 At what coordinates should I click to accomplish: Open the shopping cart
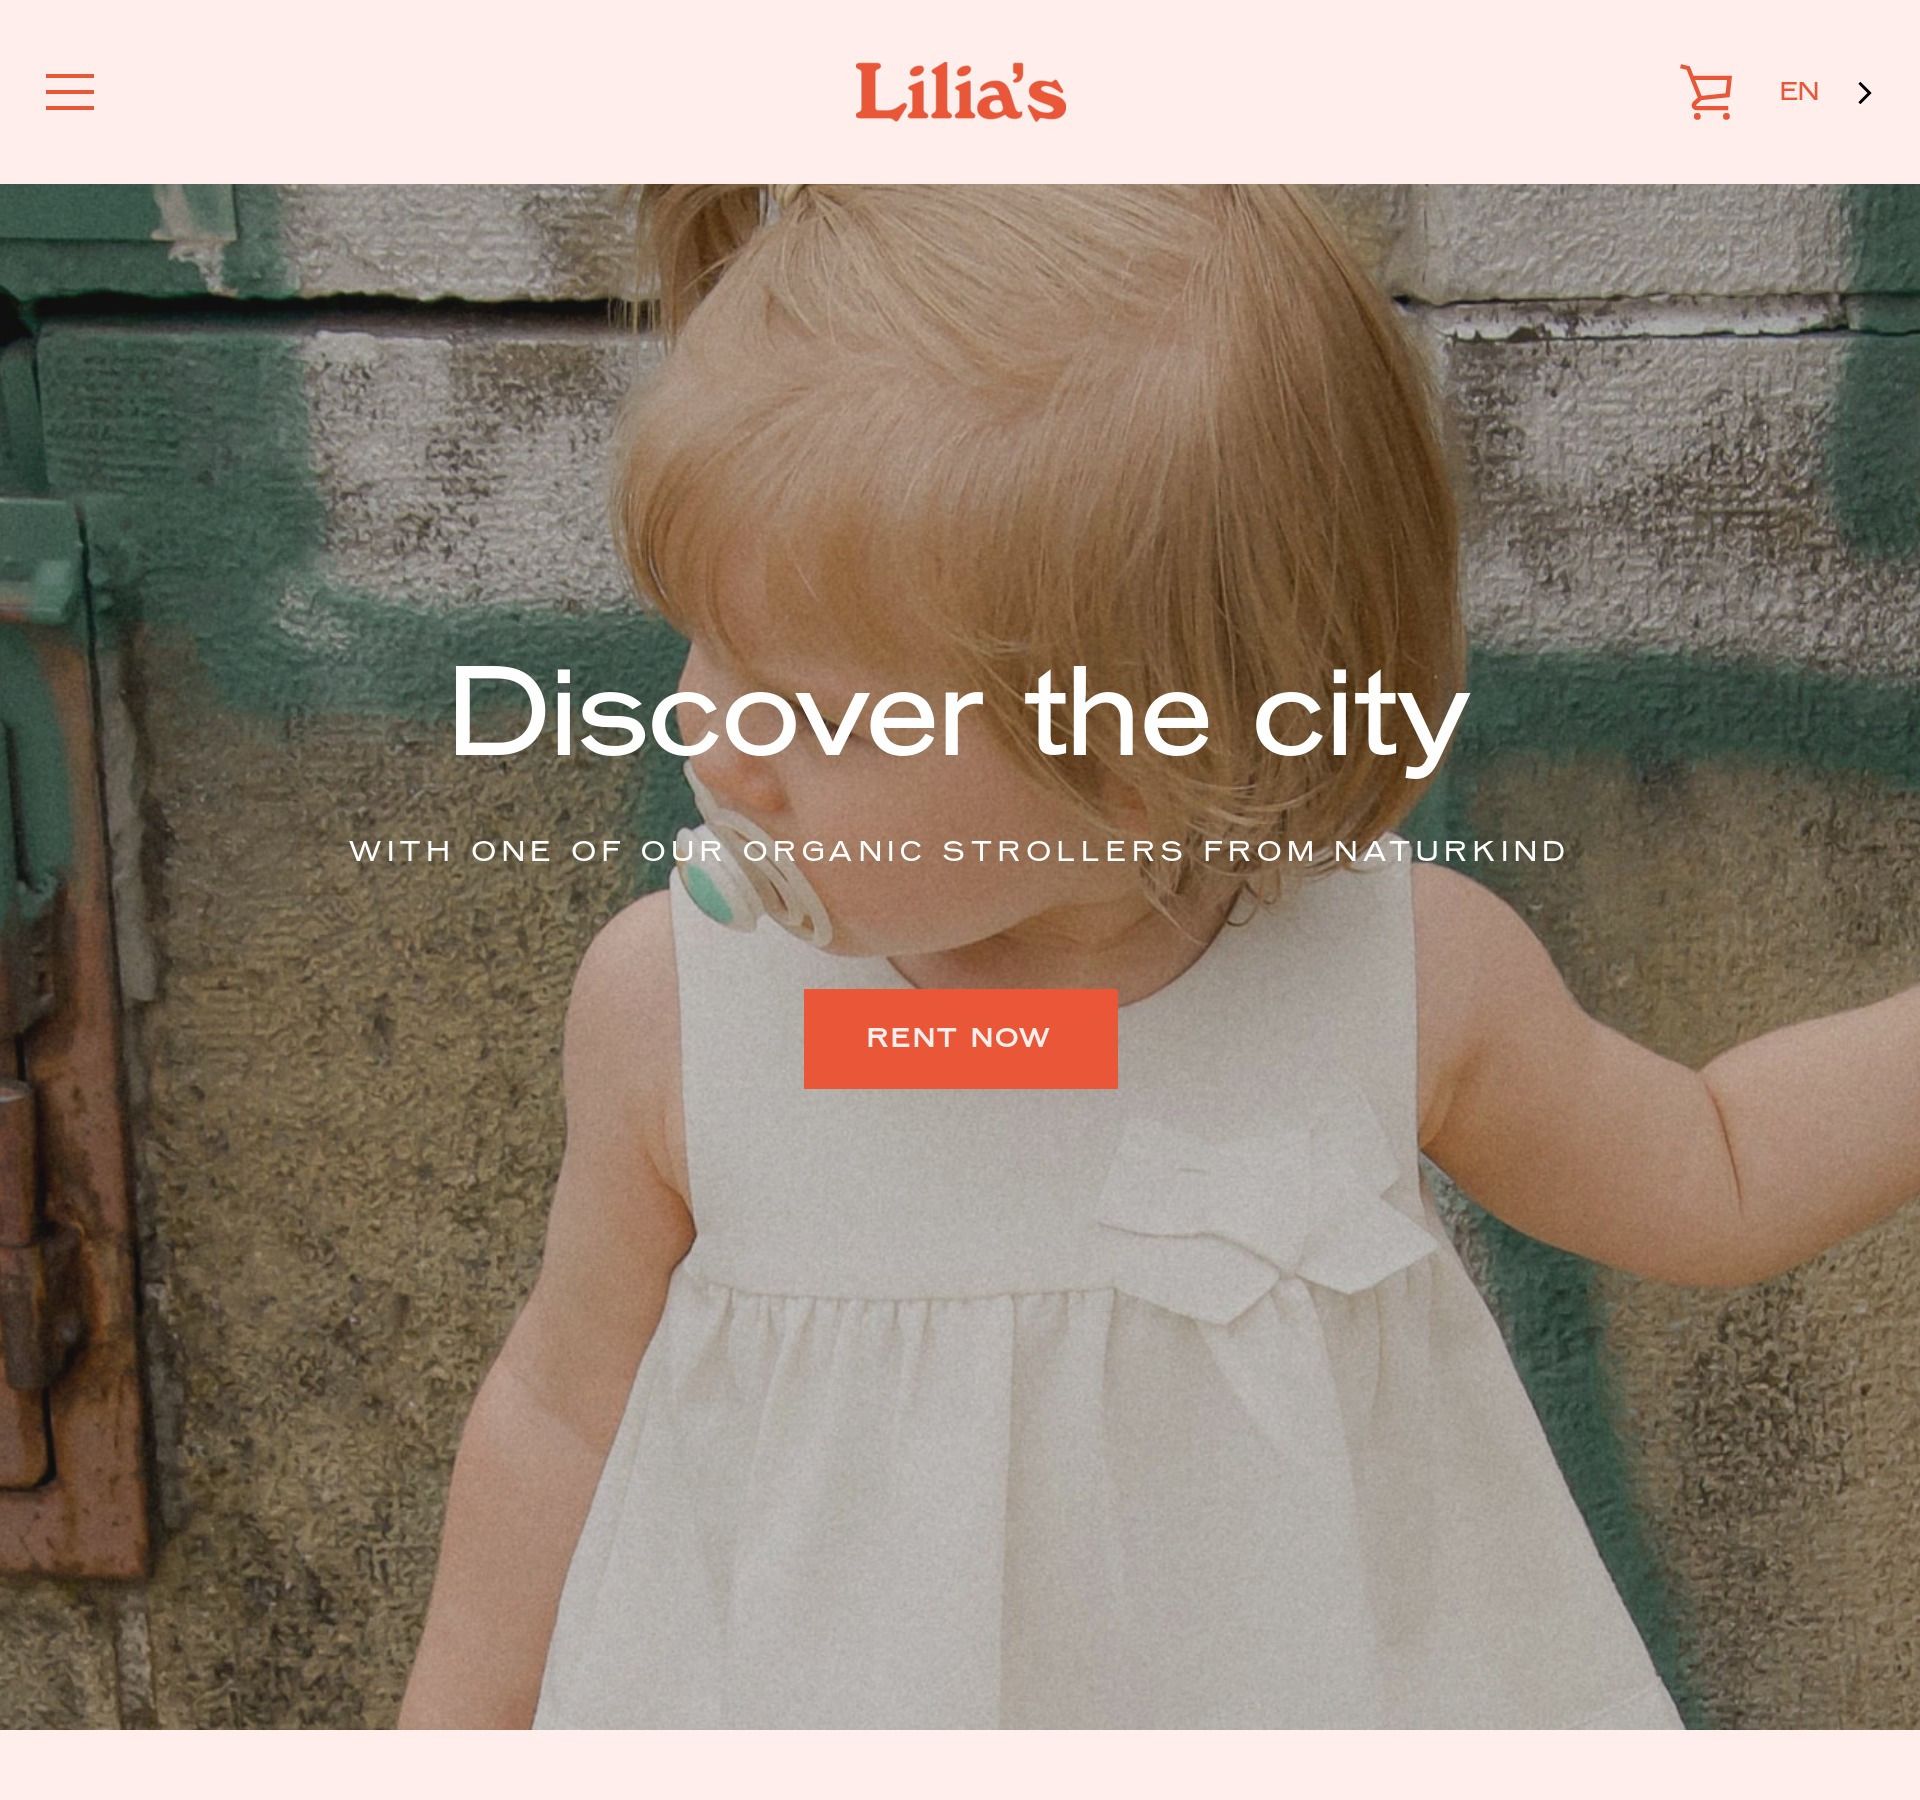[x=1706, y=92]
